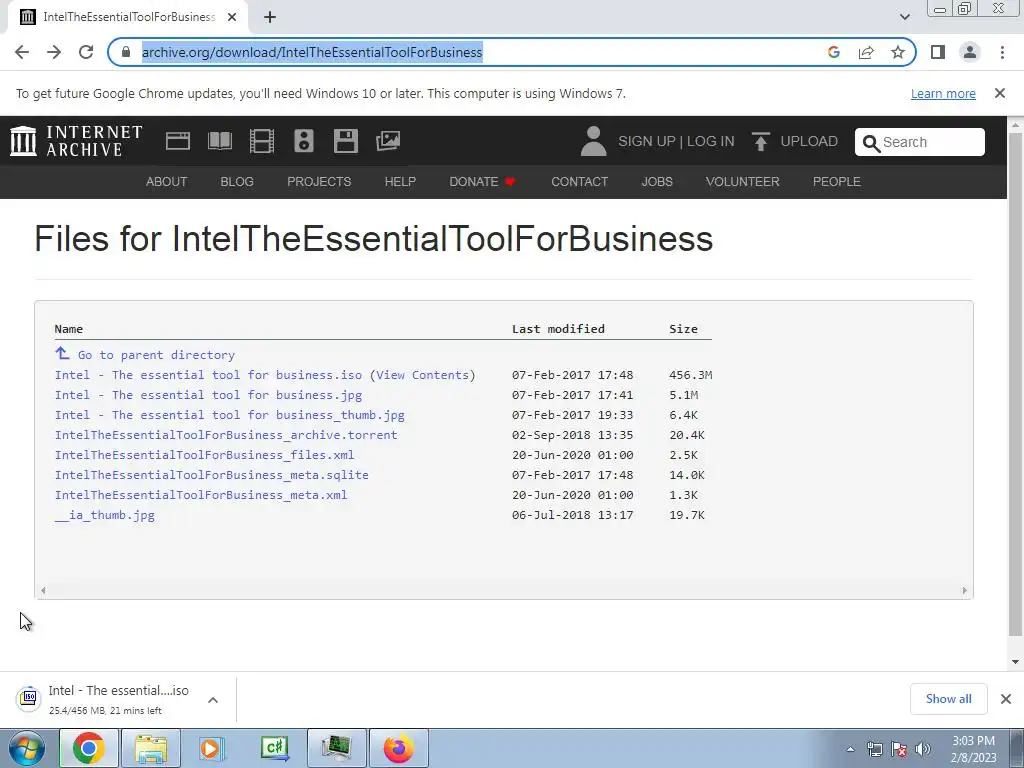Open the VOLUNTEER menu item
Viewport: 1024px width, 768px height.
[x=743, y=182]
